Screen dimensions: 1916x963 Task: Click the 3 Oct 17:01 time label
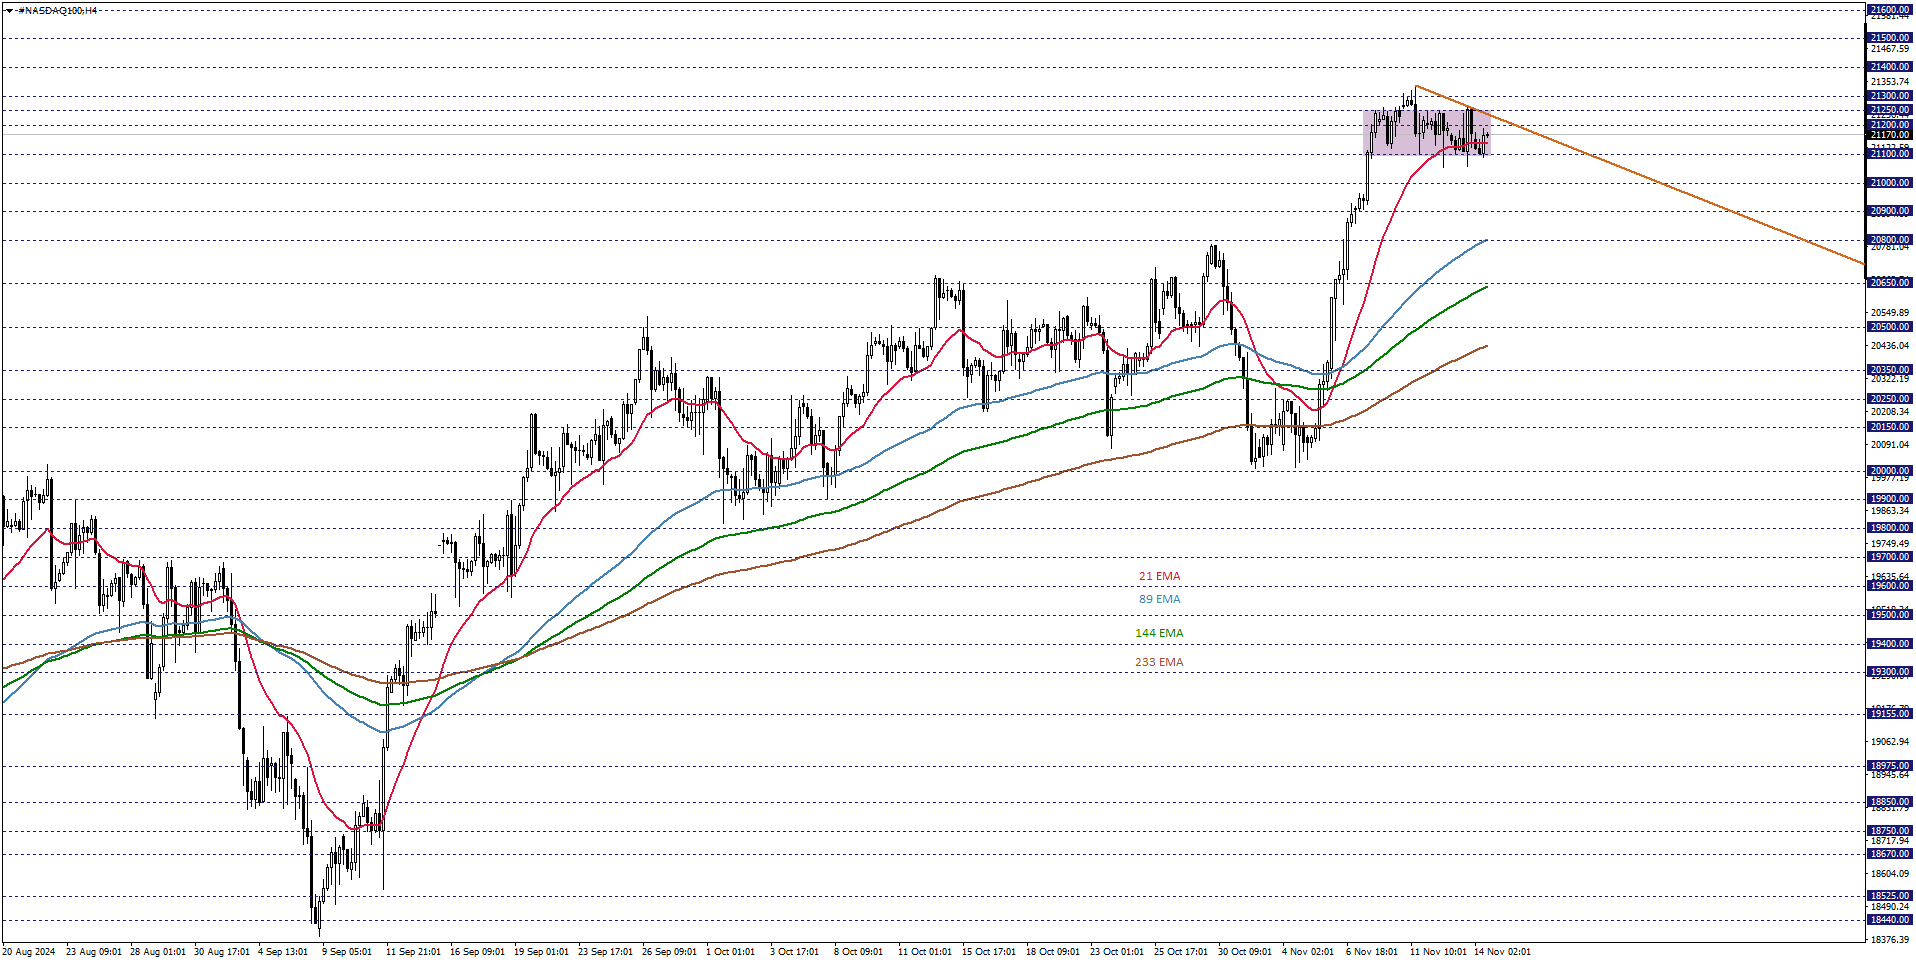click(x=795, y=952)
